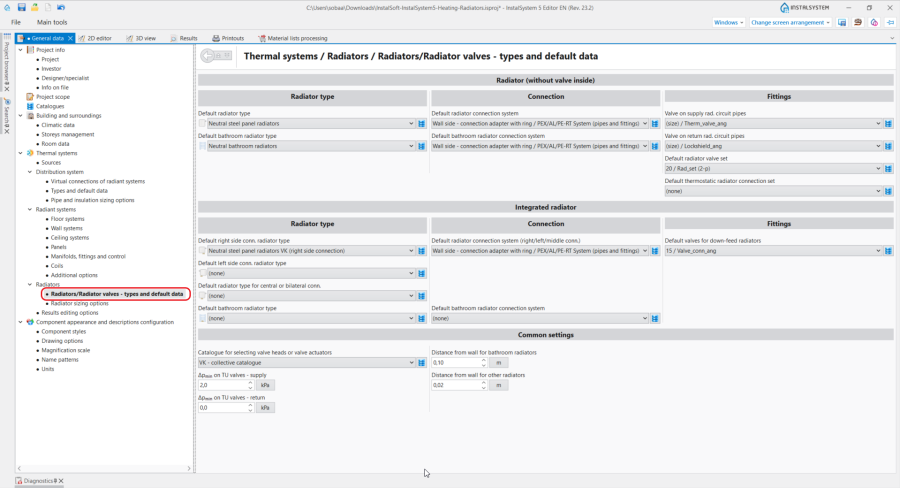Open the File menu
The width and height of the screenshot is (900, 488).
point(16,22)
